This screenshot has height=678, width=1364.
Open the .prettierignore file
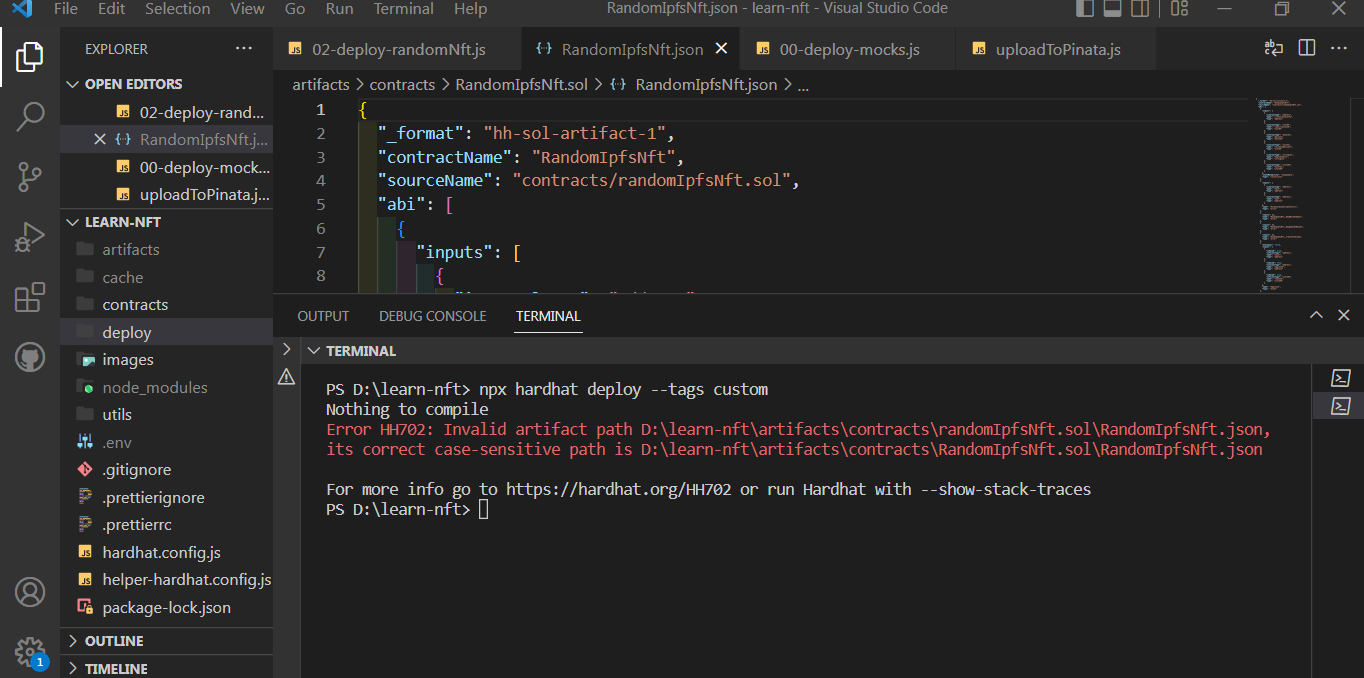pos(166,497)
